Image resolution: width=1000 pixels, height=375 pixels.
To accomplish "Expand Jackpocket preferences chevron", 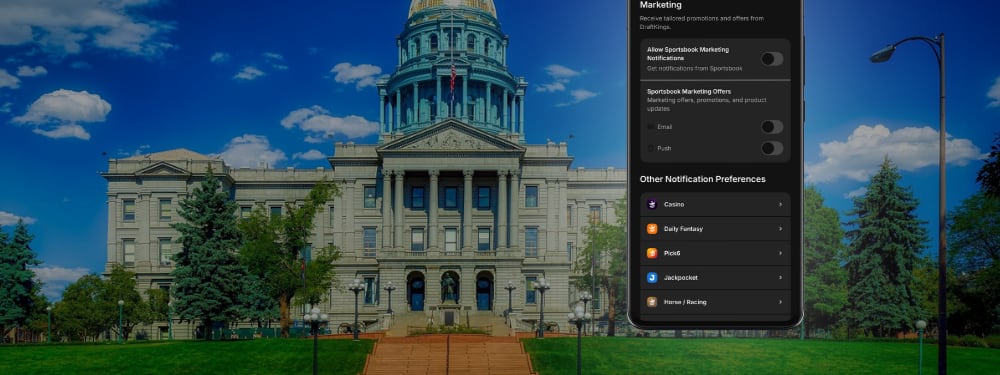I will pyautogui.click(x=780, y=277).
